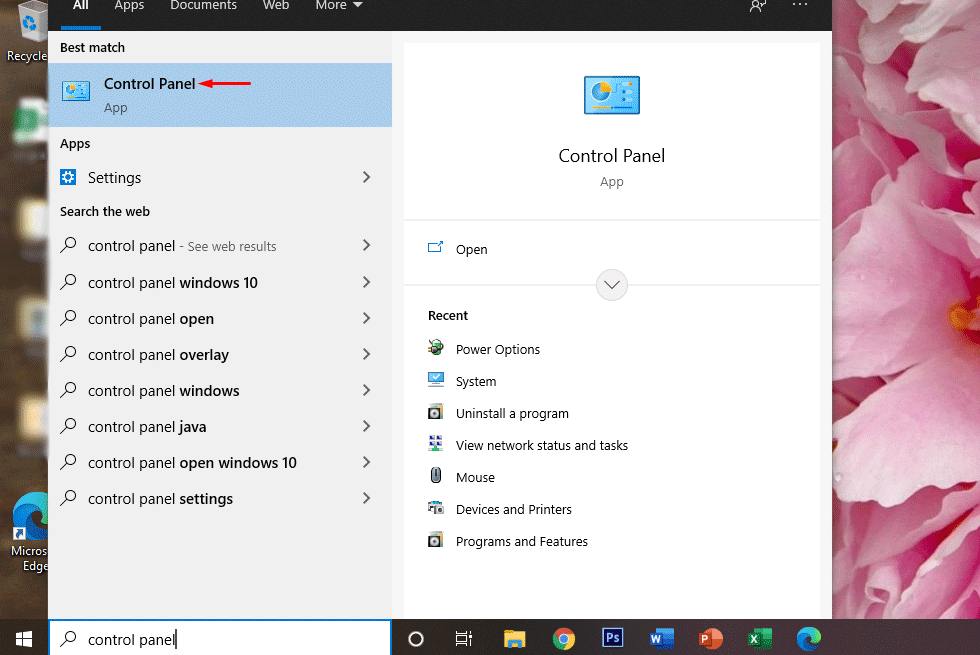Viewport: 980px width, 655px height.
Task: Expand the 'control panel java' suggestion arrow
Action: pyautogui.click(x=367, y=427)
